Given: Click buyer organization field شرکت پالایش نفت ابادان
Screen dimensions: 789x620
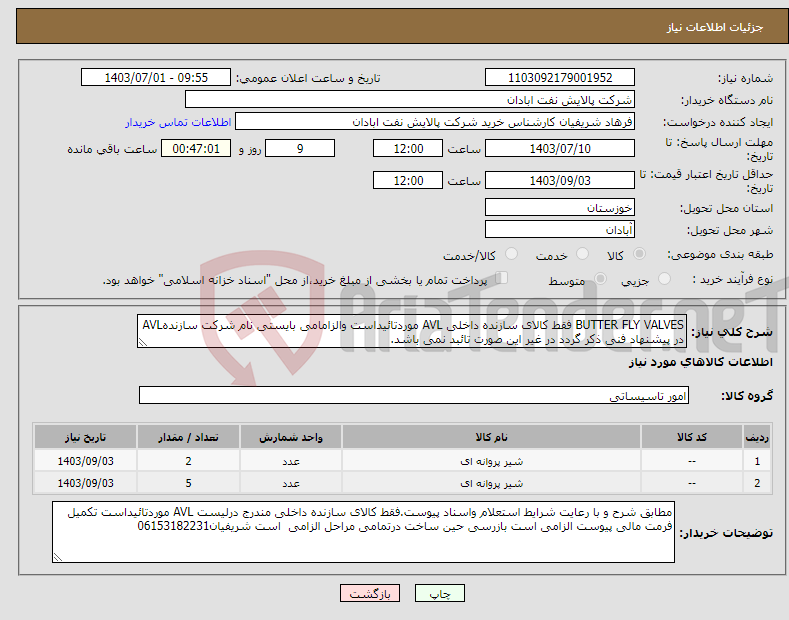Looking at the screenshot, I should click(410, 100).
